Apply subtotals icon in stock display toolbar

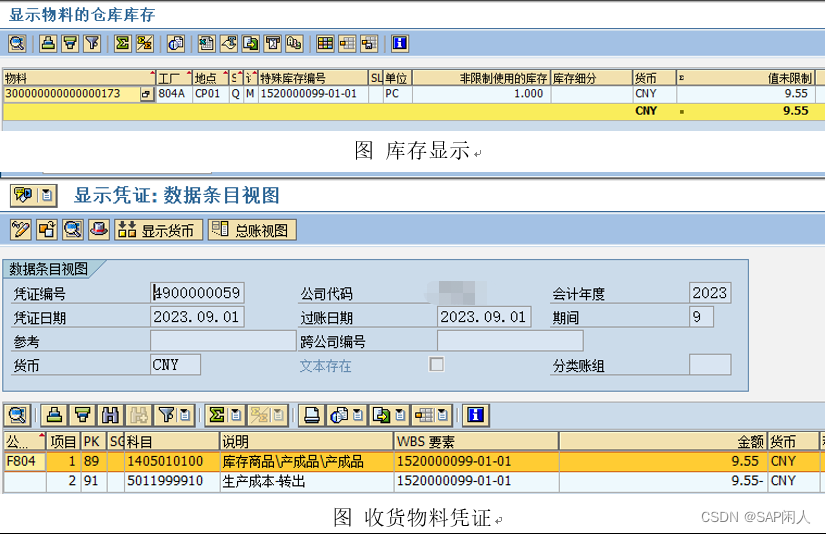(x=145, y=43)
